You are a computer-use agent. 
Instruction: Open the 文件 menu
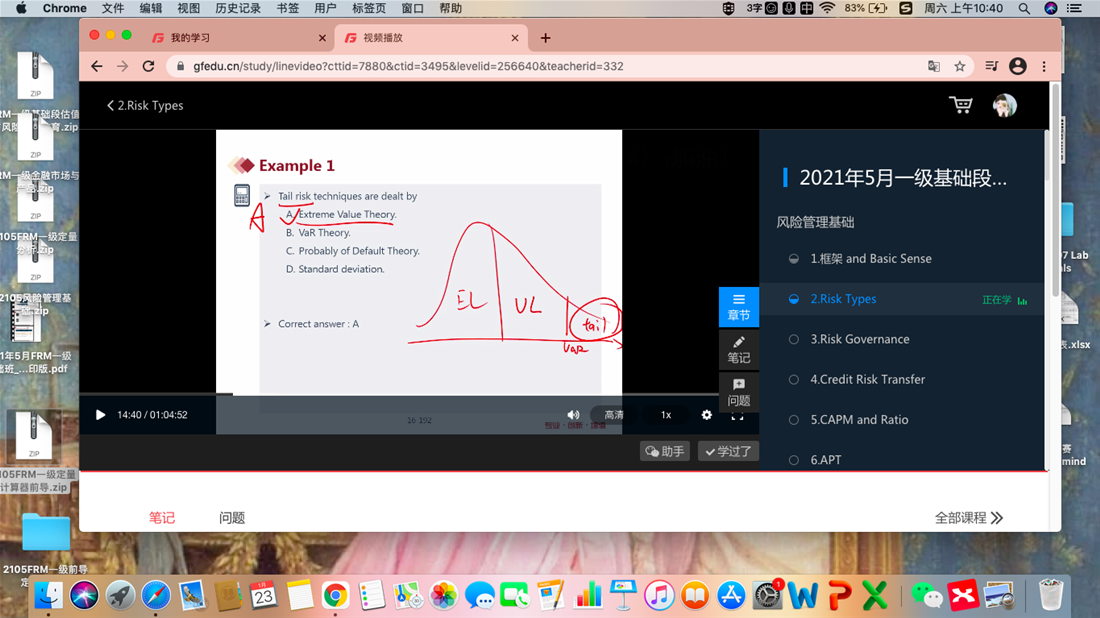(x=113, y=8)
